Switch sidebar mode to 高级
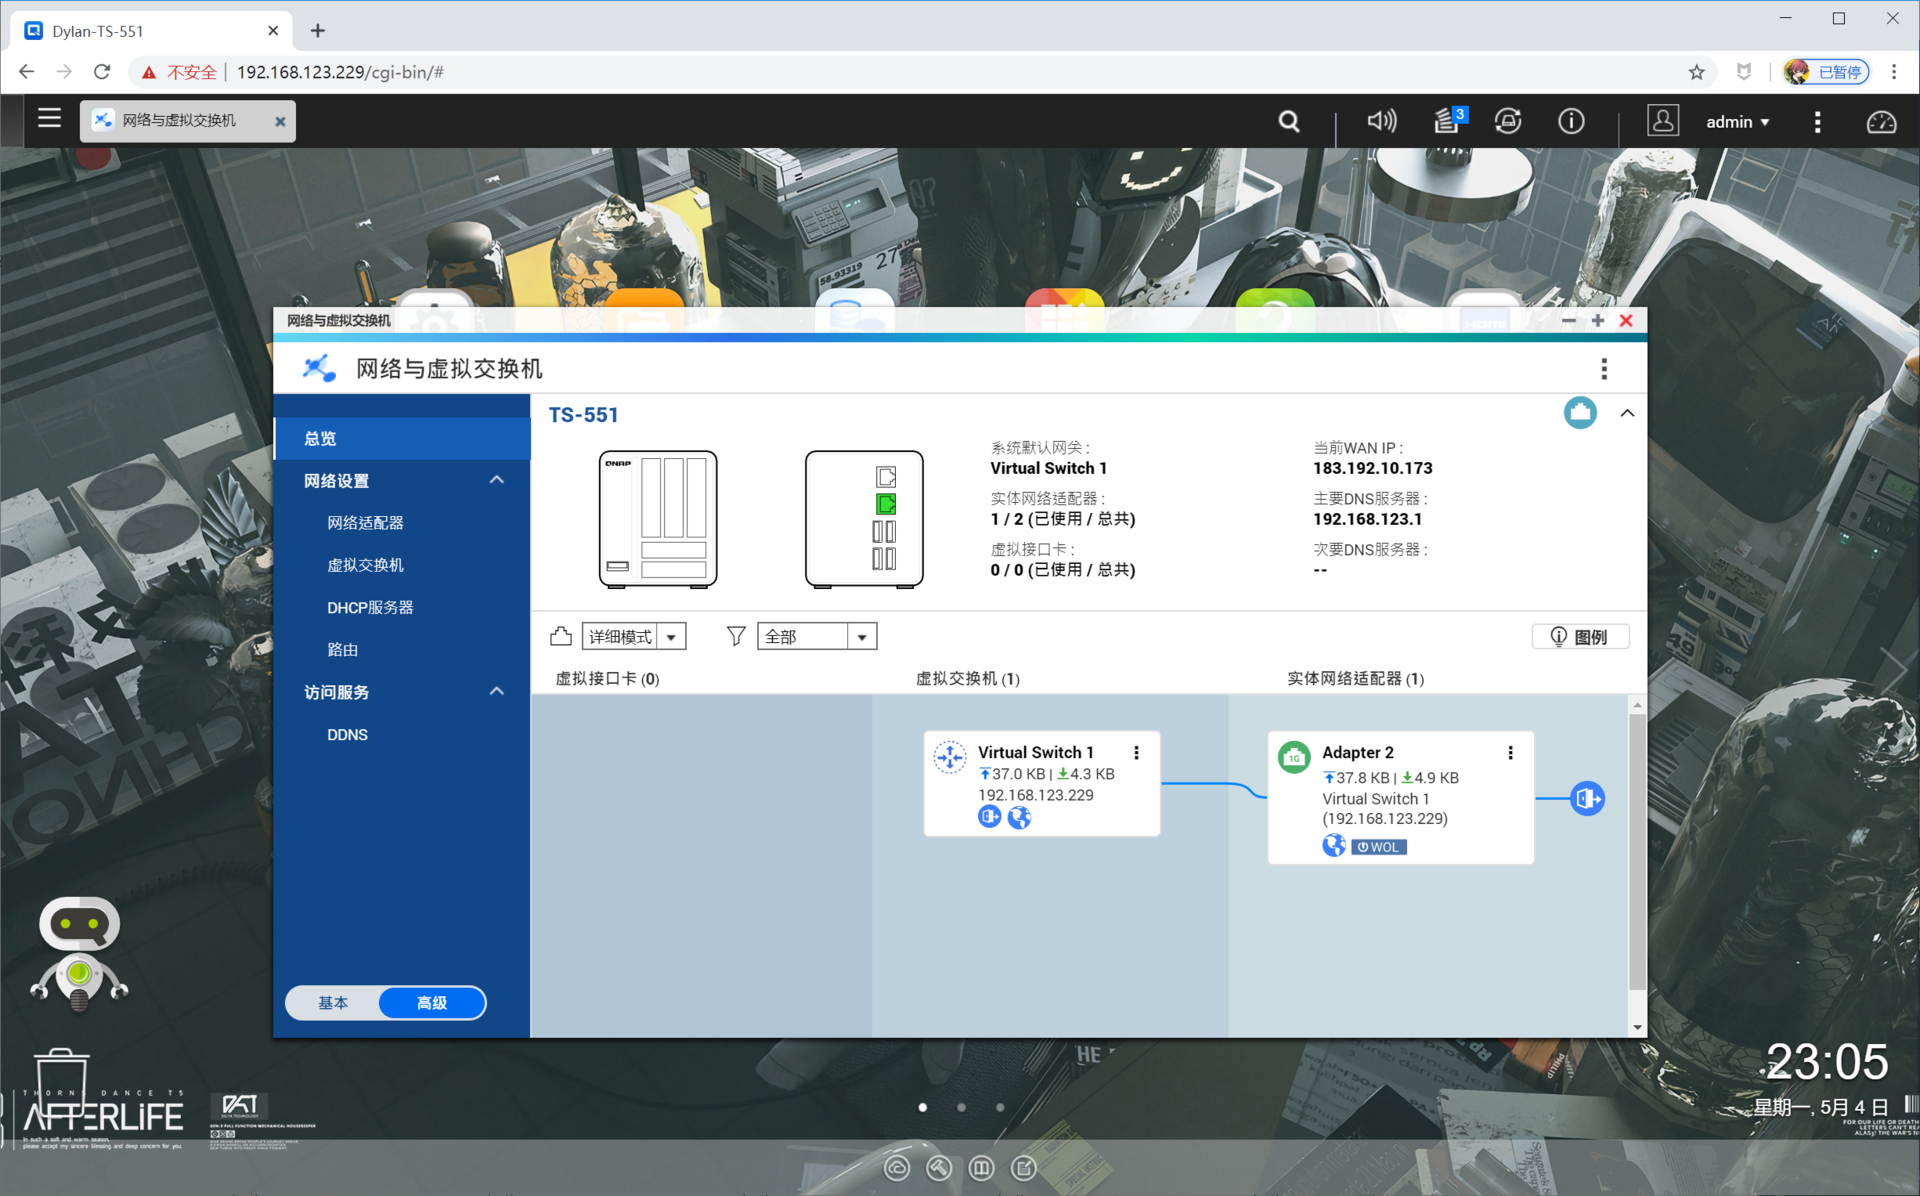This screenshot has width=1920, height=1196. (x=432, y=1003)
